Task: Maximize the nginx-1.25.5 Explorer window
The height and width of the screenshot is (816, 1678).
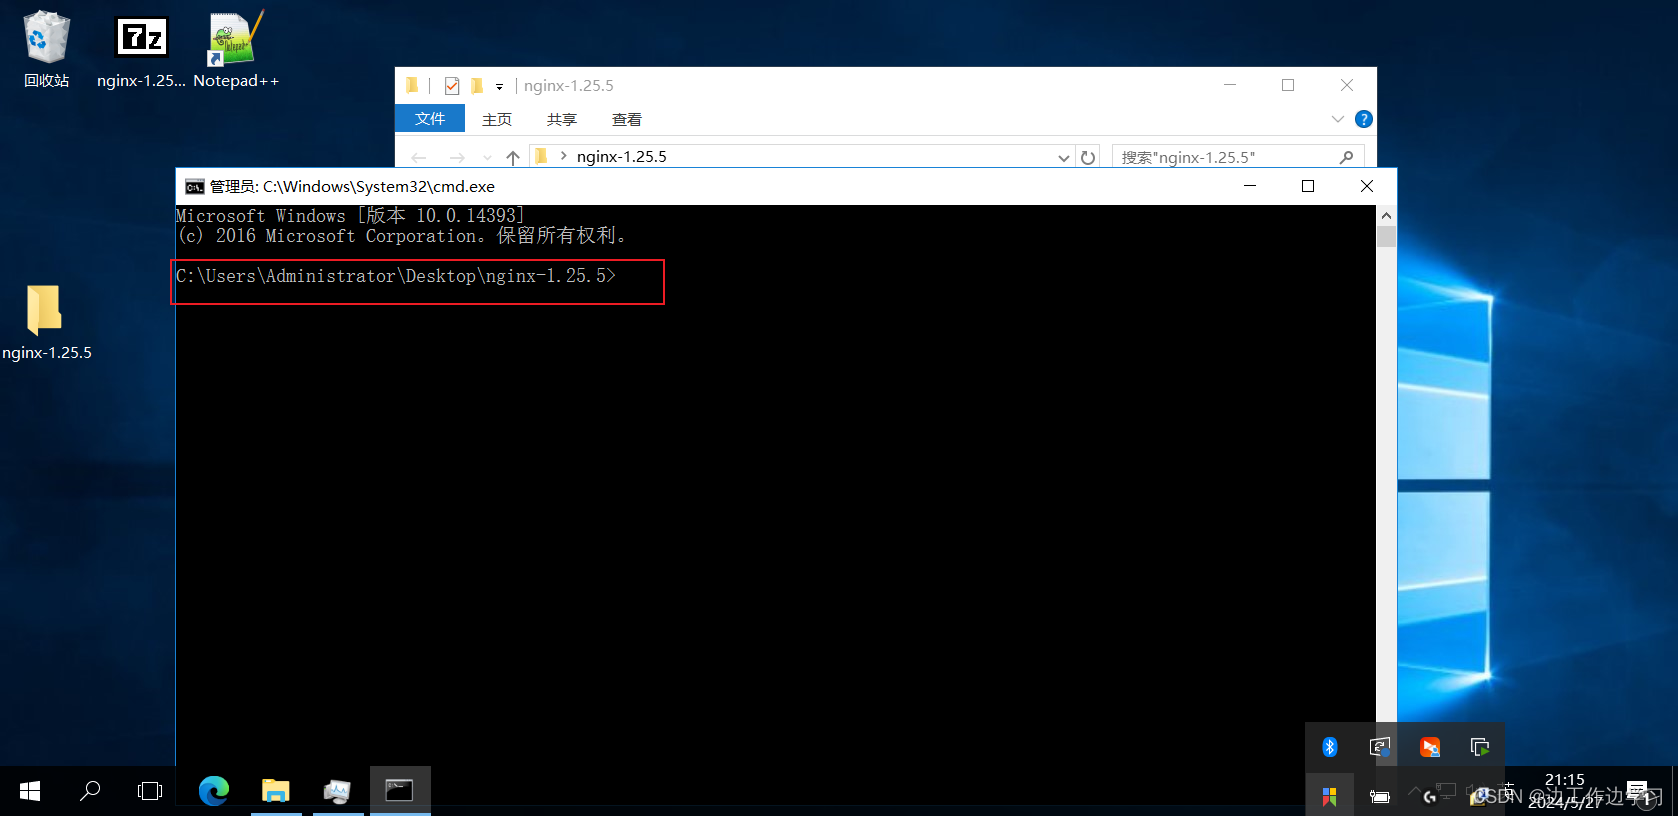Action: point(1288,85)
